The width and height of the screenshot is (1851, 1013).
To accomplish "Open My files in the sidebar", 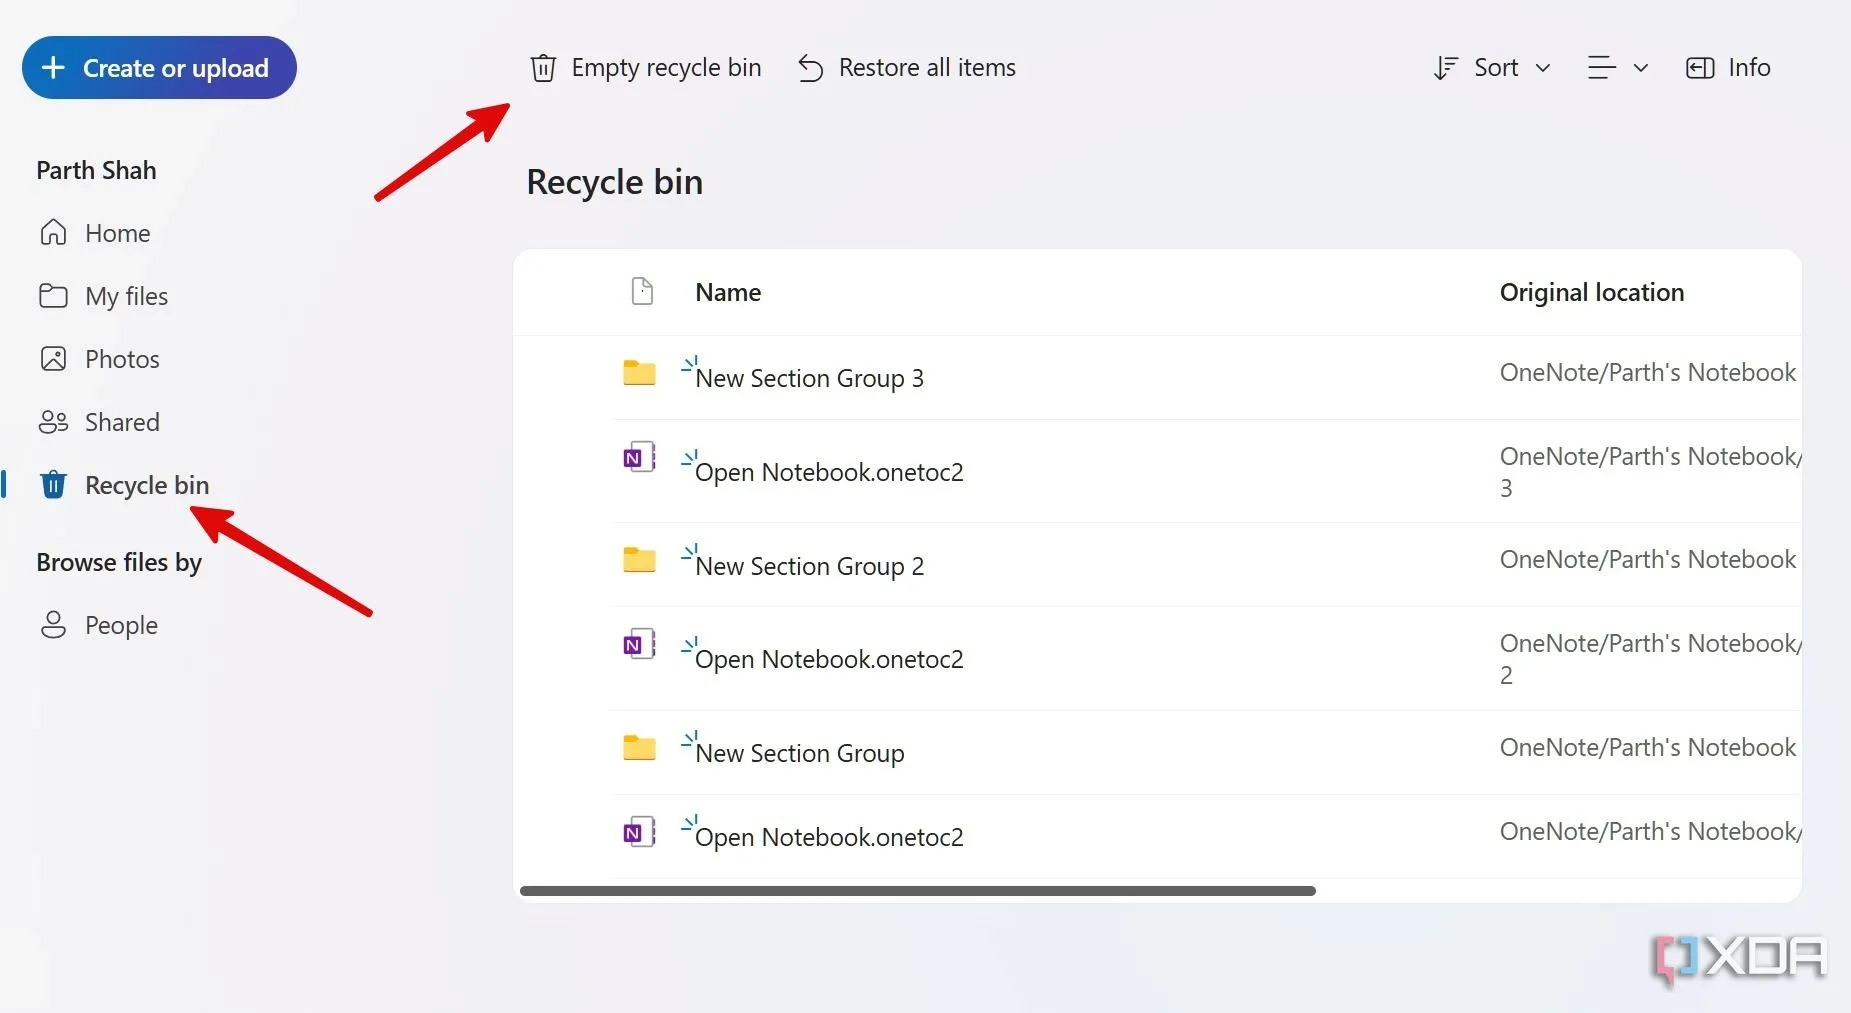I will (126, 296).
